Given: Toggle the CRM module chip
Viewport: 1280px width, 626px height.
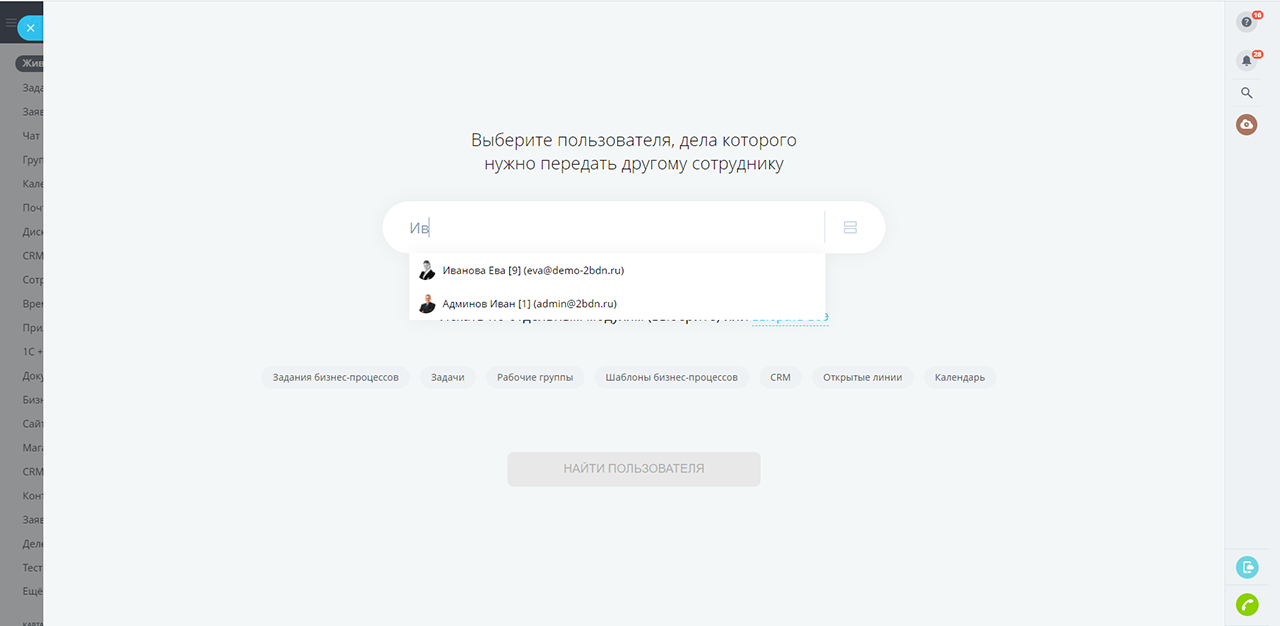Looking at the screenshot, I should click(780, 378).
